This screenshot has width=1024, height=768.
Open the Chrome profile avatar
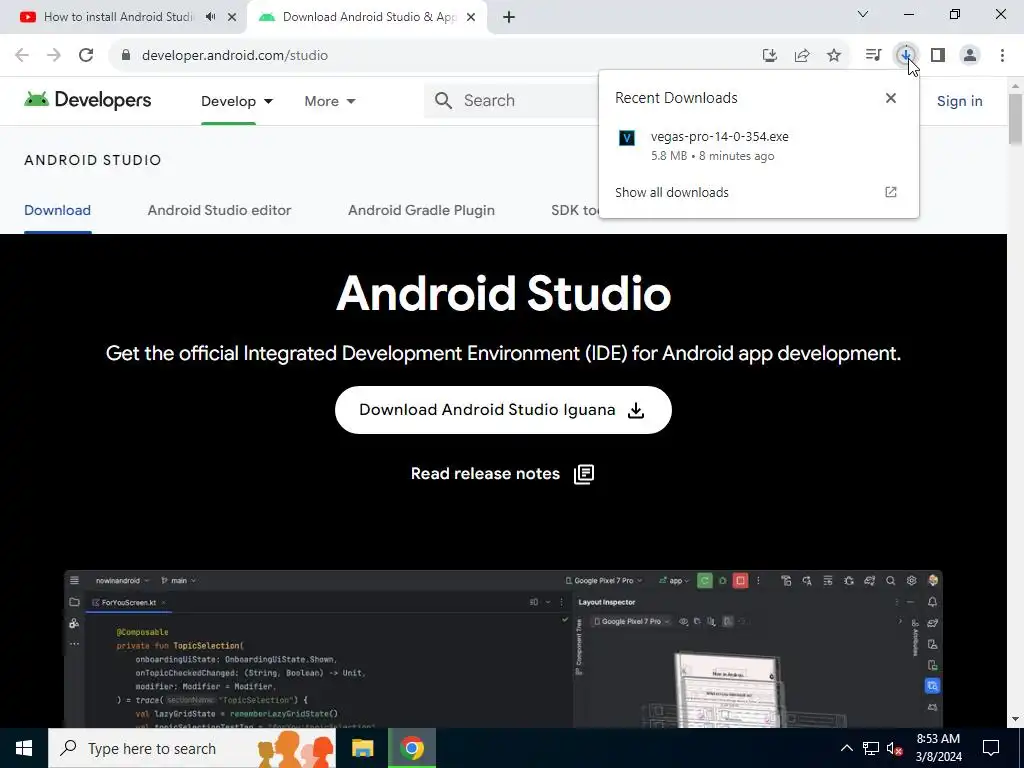pyautogui.click(x=970, y=55)
